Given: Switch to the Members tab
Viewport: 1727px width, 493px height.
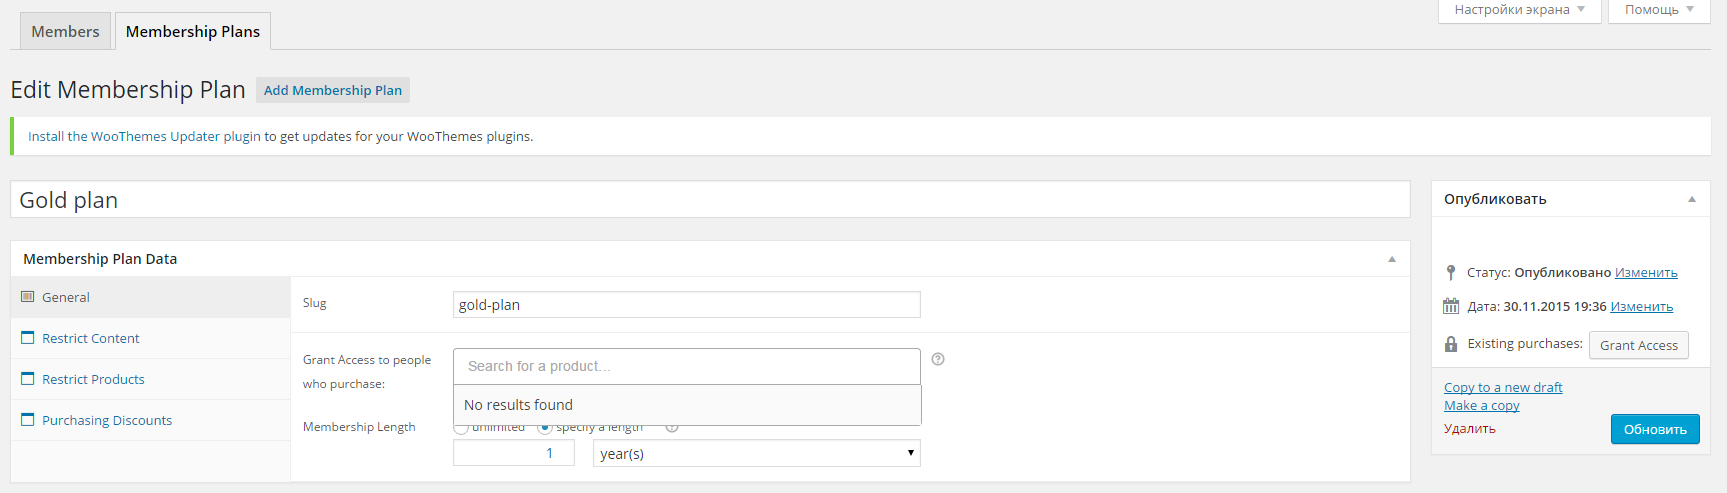Looking at the screenshot, I should pyautogui.click(x=65, y=31).
